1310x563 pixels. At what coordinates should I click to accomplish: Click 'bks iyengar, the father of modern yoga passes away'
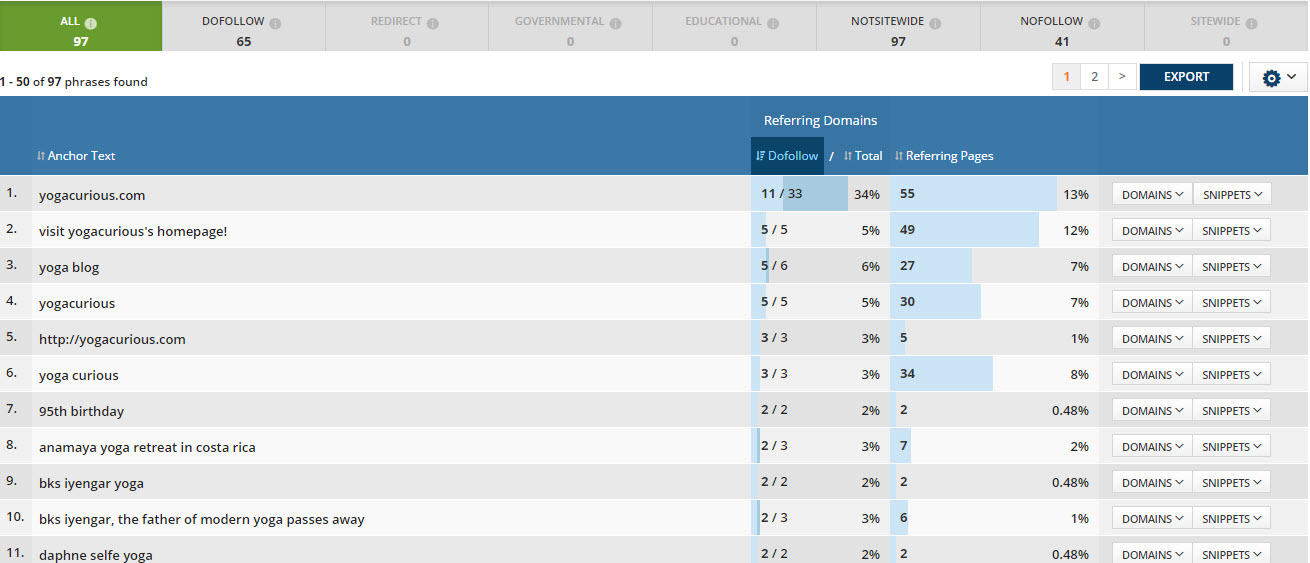tap(202, 519)
